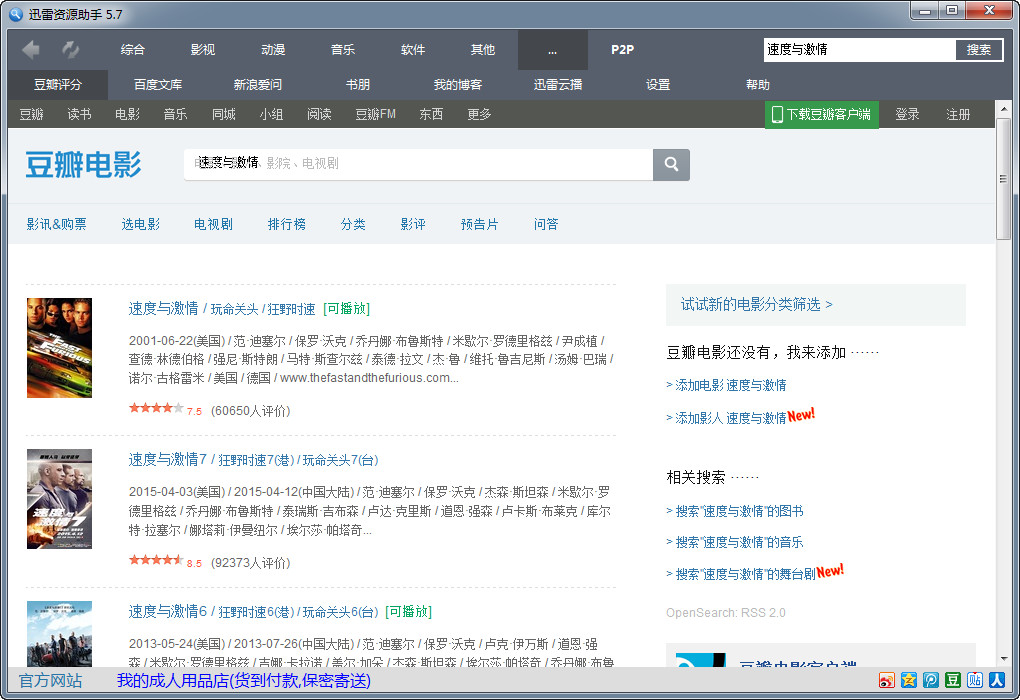Open the 帮助 menu item
The image size is (1020, 700).
coord(758,85)
